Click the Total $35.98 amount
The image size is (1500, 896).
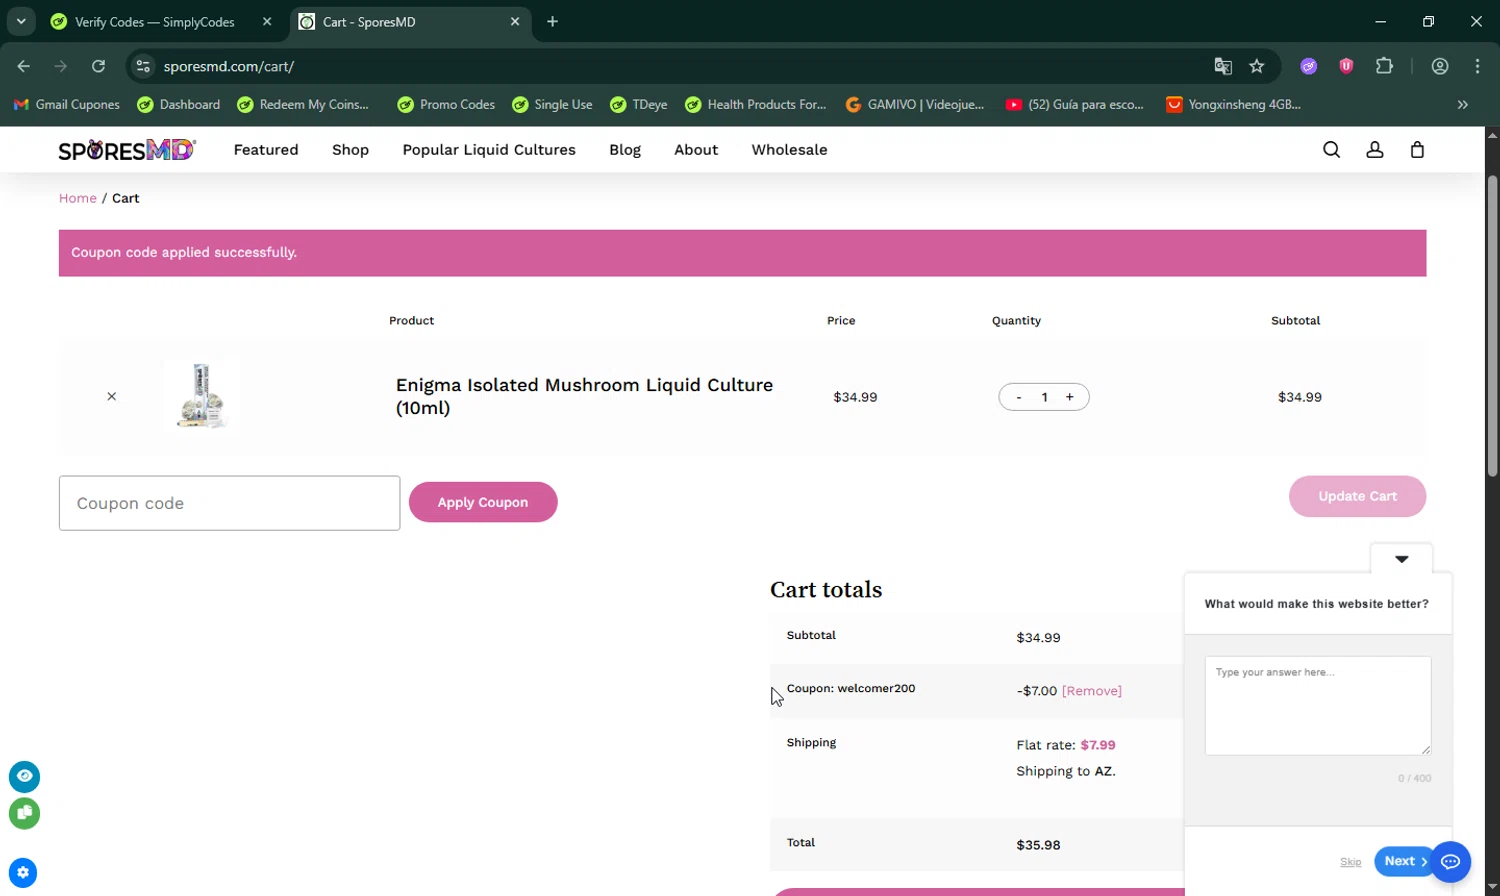[x=1038, y=845]
